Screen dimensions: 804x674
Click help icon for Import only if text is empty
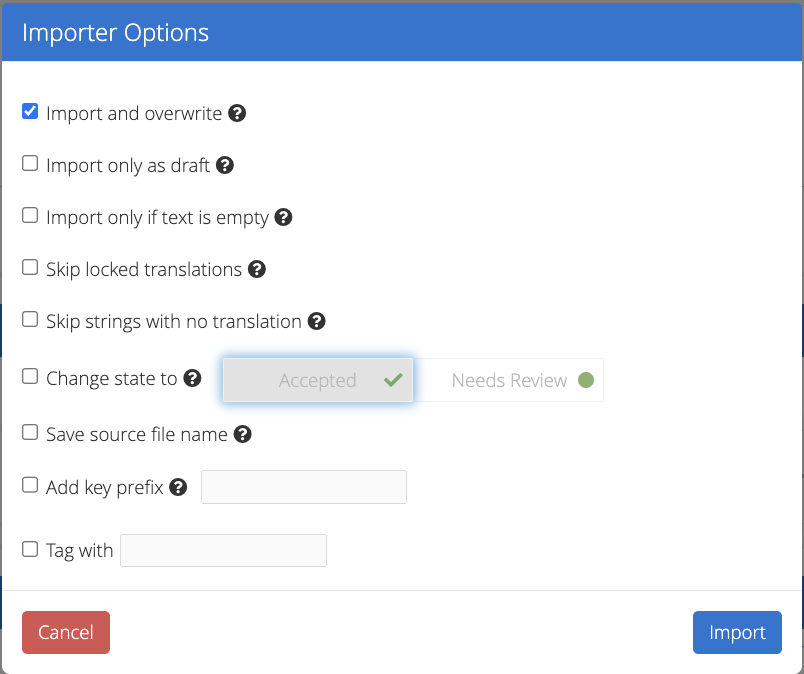283,217
